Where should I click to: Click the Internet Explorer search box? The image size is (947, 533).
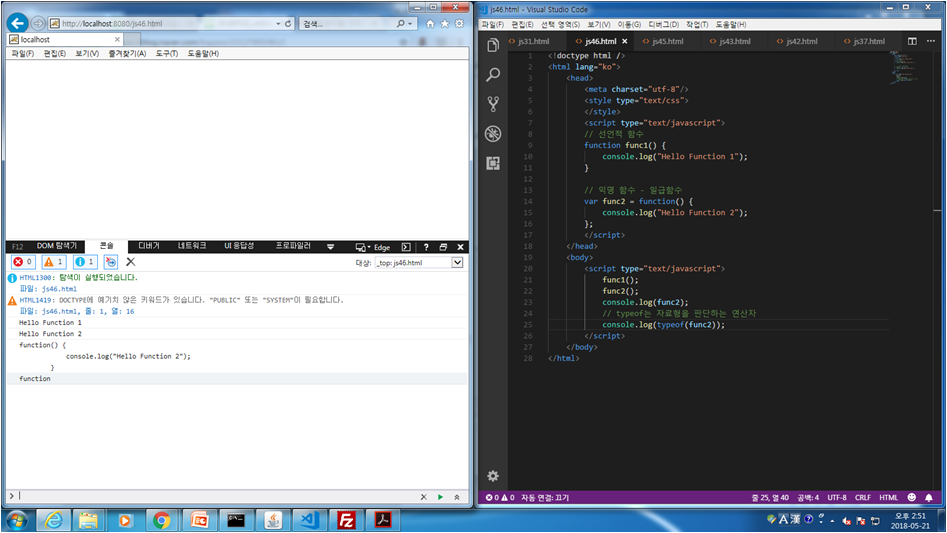click(x=348, y=24)
